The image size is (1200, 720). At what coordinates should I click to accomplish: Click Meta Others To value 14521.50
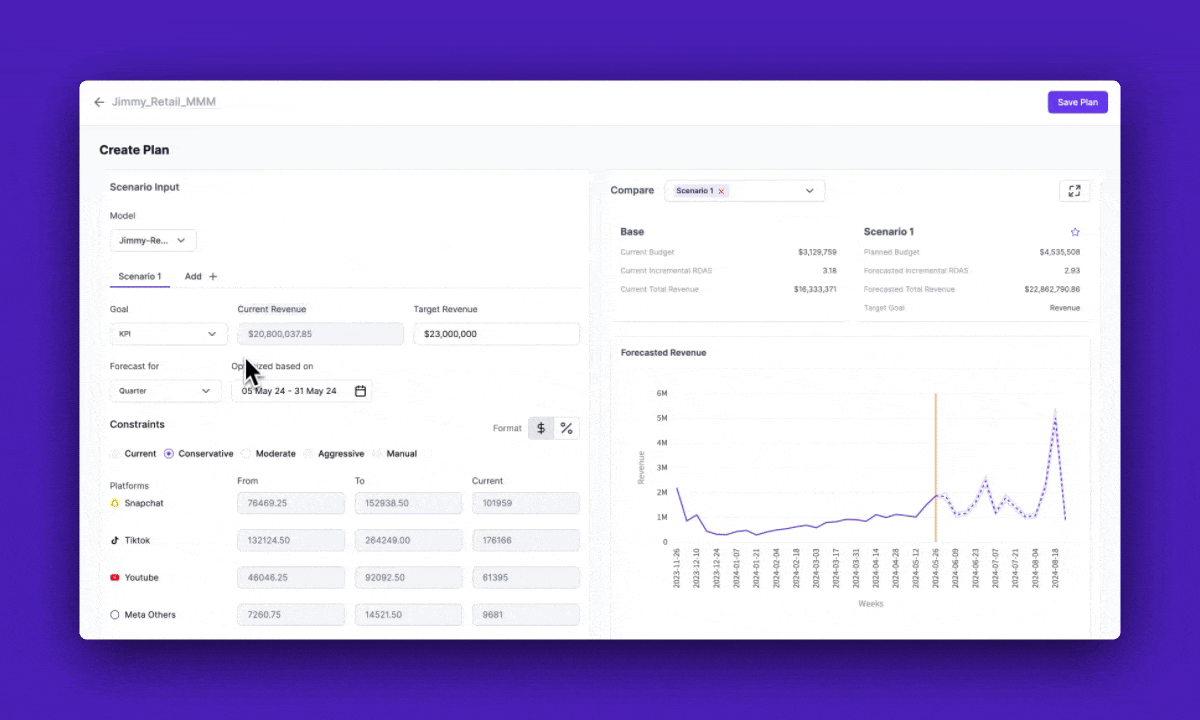[408, 615]
